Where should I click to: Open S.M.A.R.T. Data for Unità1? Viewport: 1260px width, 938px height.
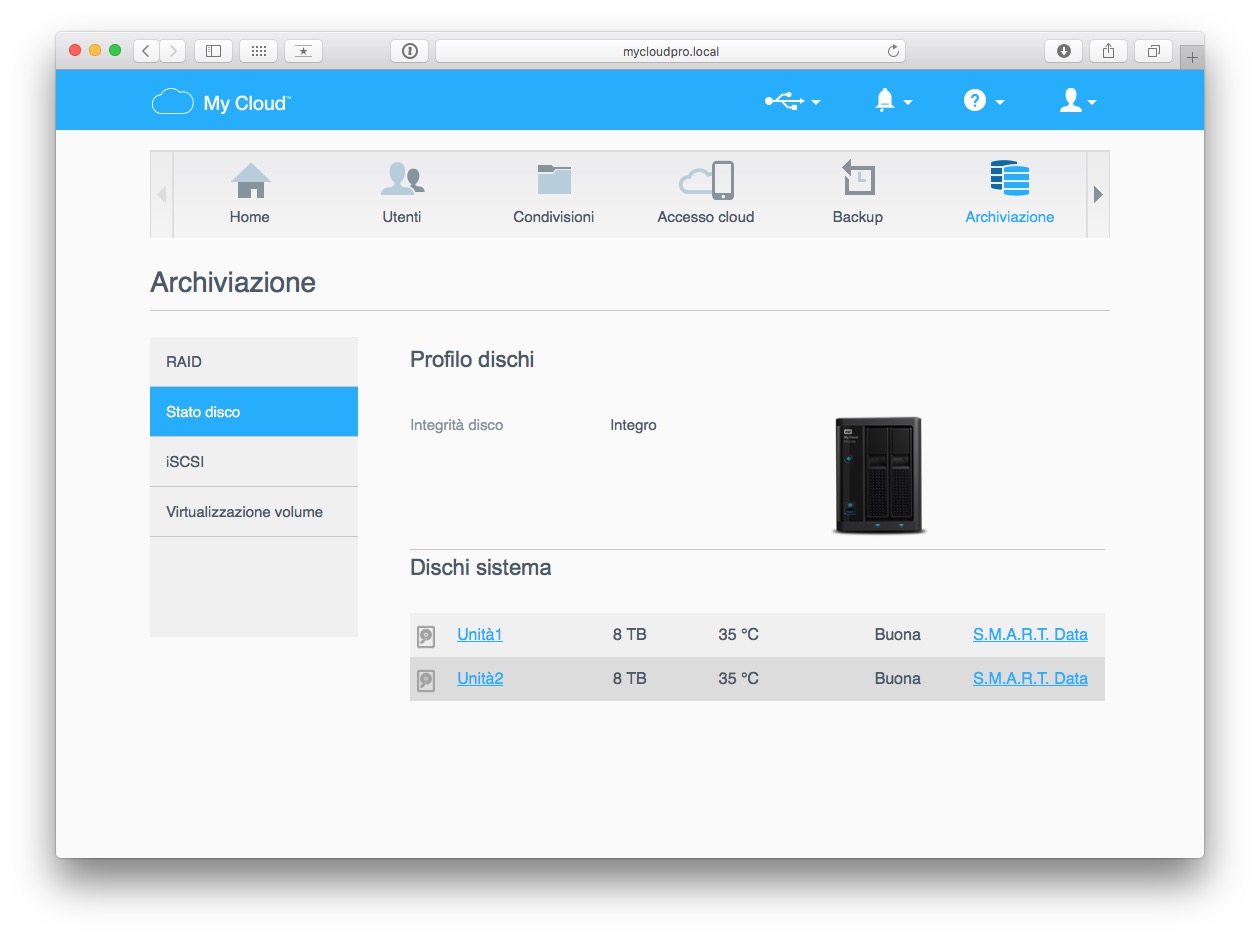point(1030,634)
